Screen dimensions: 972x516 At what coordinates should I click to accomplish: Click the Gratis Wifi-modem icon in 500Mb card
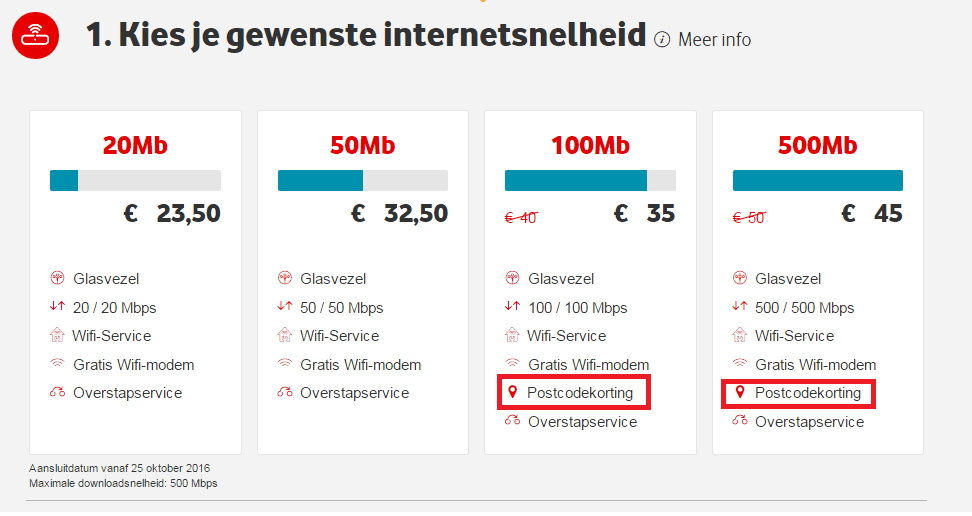point(740,365)
